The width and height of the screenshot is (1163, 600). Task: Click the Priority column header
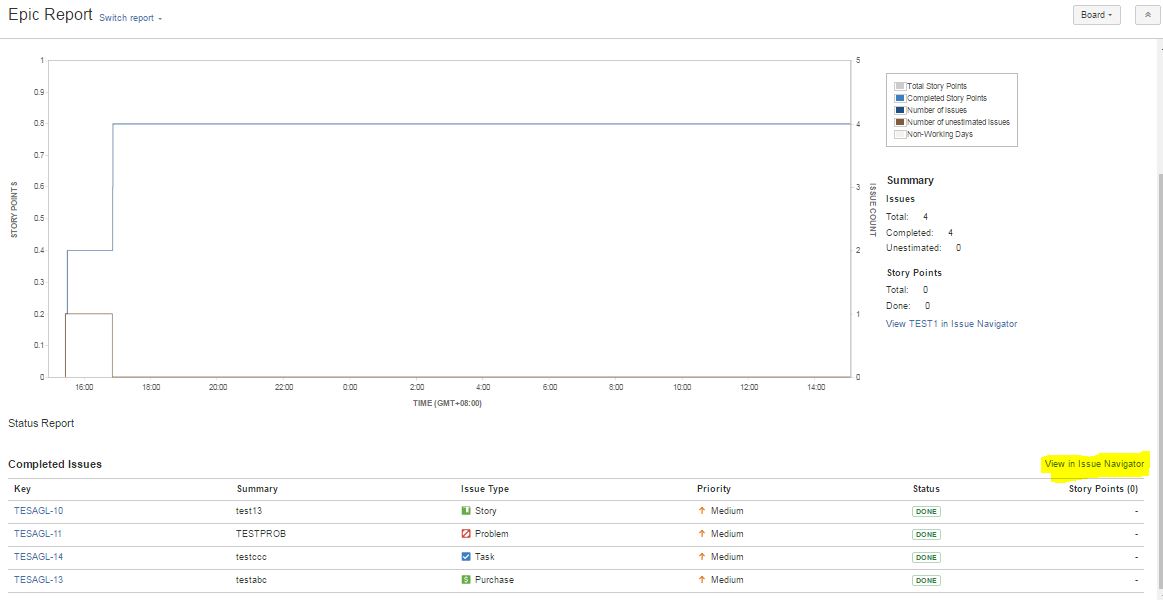point(714,489)
